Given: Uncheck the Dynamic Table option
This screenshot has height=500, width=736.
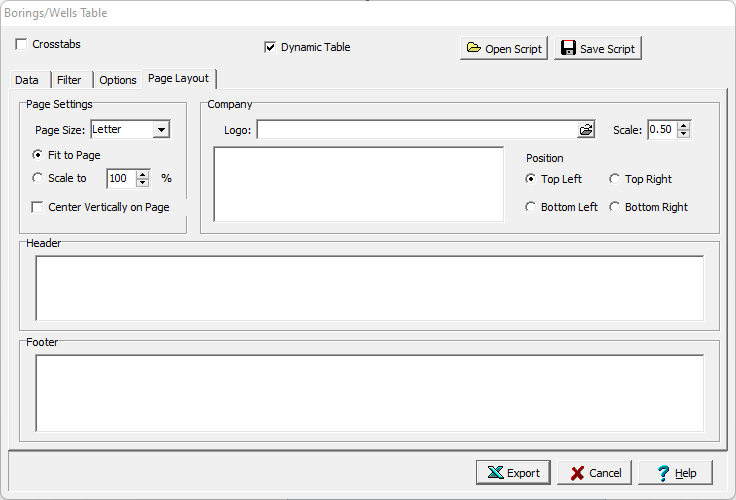Looking at the screenshot, I should click(x=270, y=47).
